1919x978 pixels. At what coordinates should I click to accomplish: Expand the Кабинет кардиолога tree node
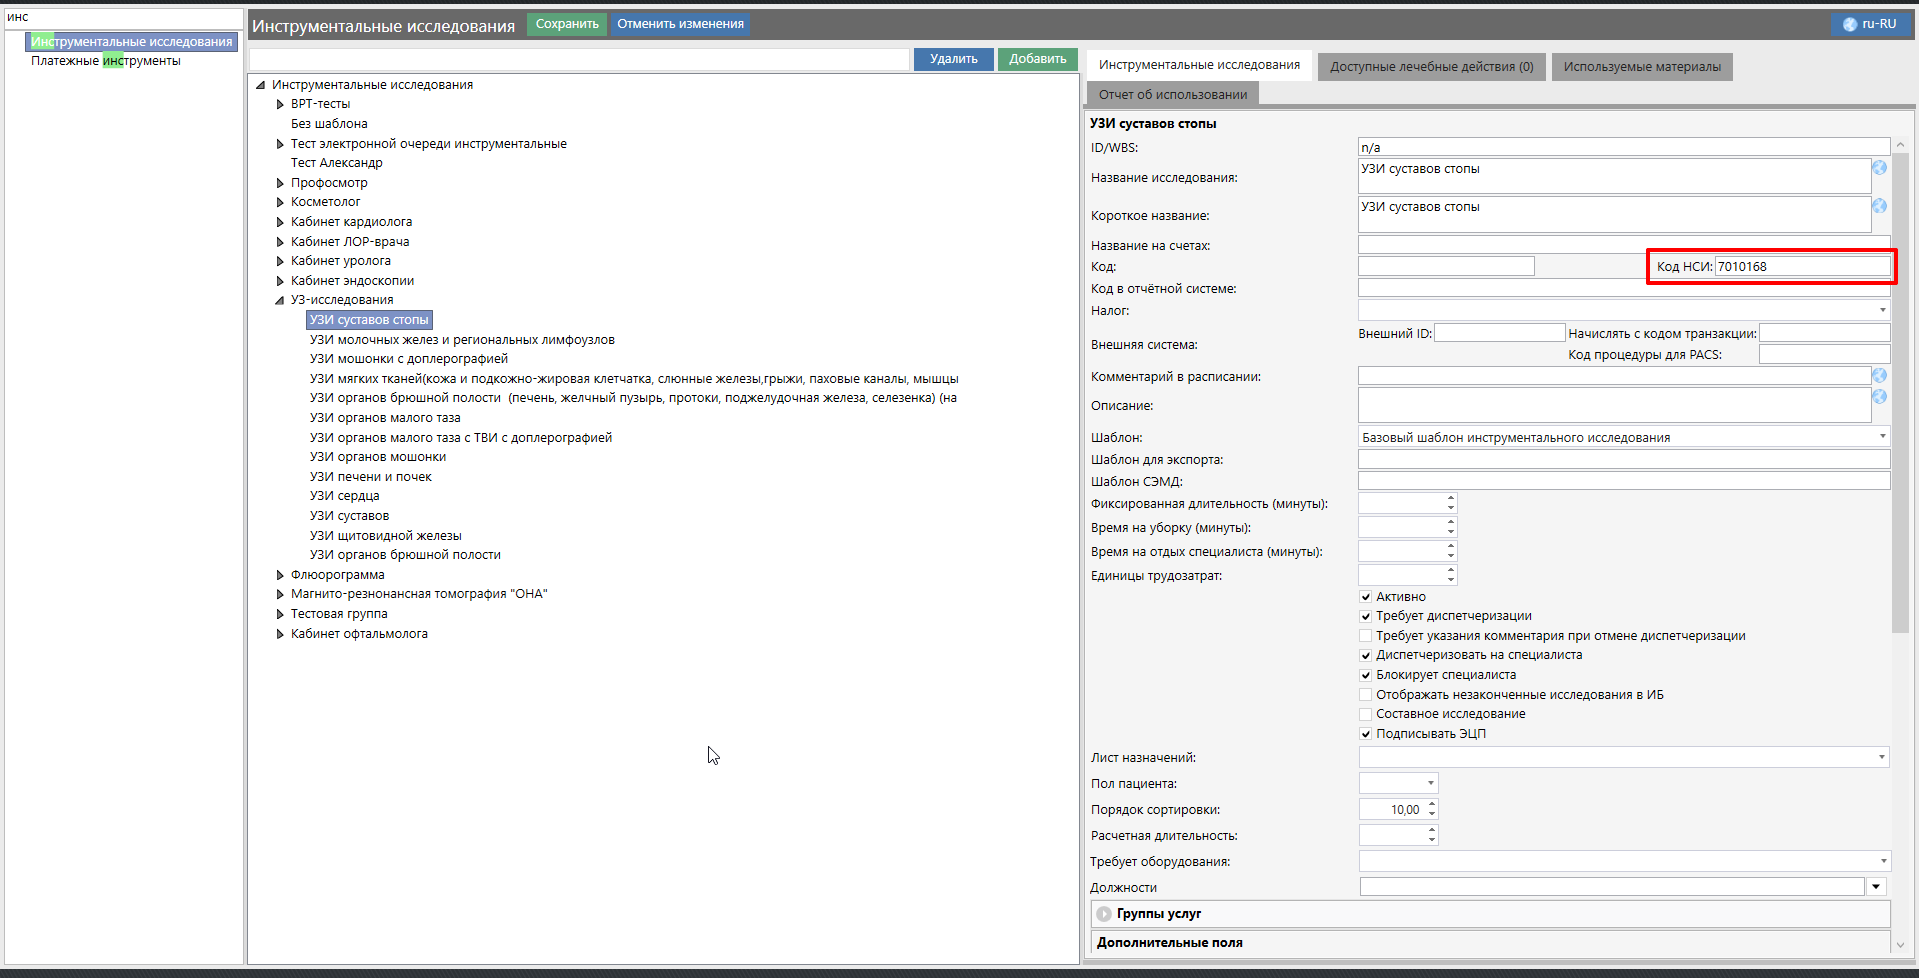pos(280,222)
